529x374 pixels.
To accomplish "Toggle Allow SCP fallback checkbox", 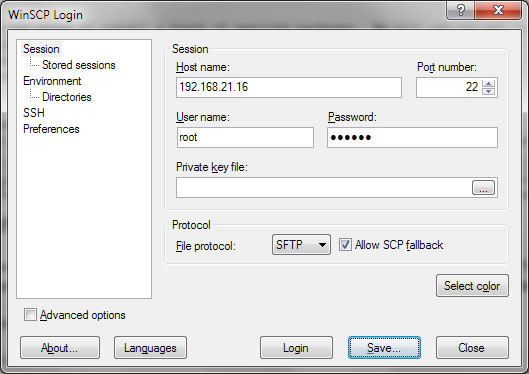I will (x=345, y=244).
